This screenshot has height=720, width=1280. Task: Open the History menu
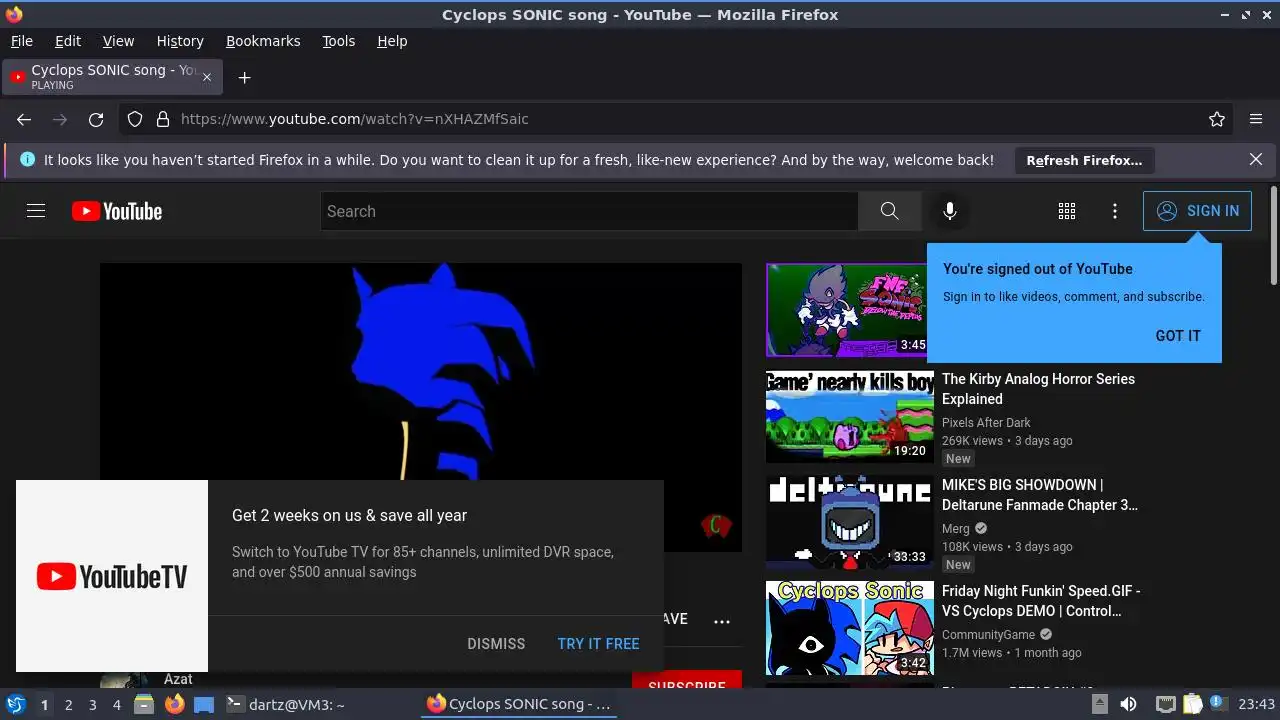[x=180, y=41]
